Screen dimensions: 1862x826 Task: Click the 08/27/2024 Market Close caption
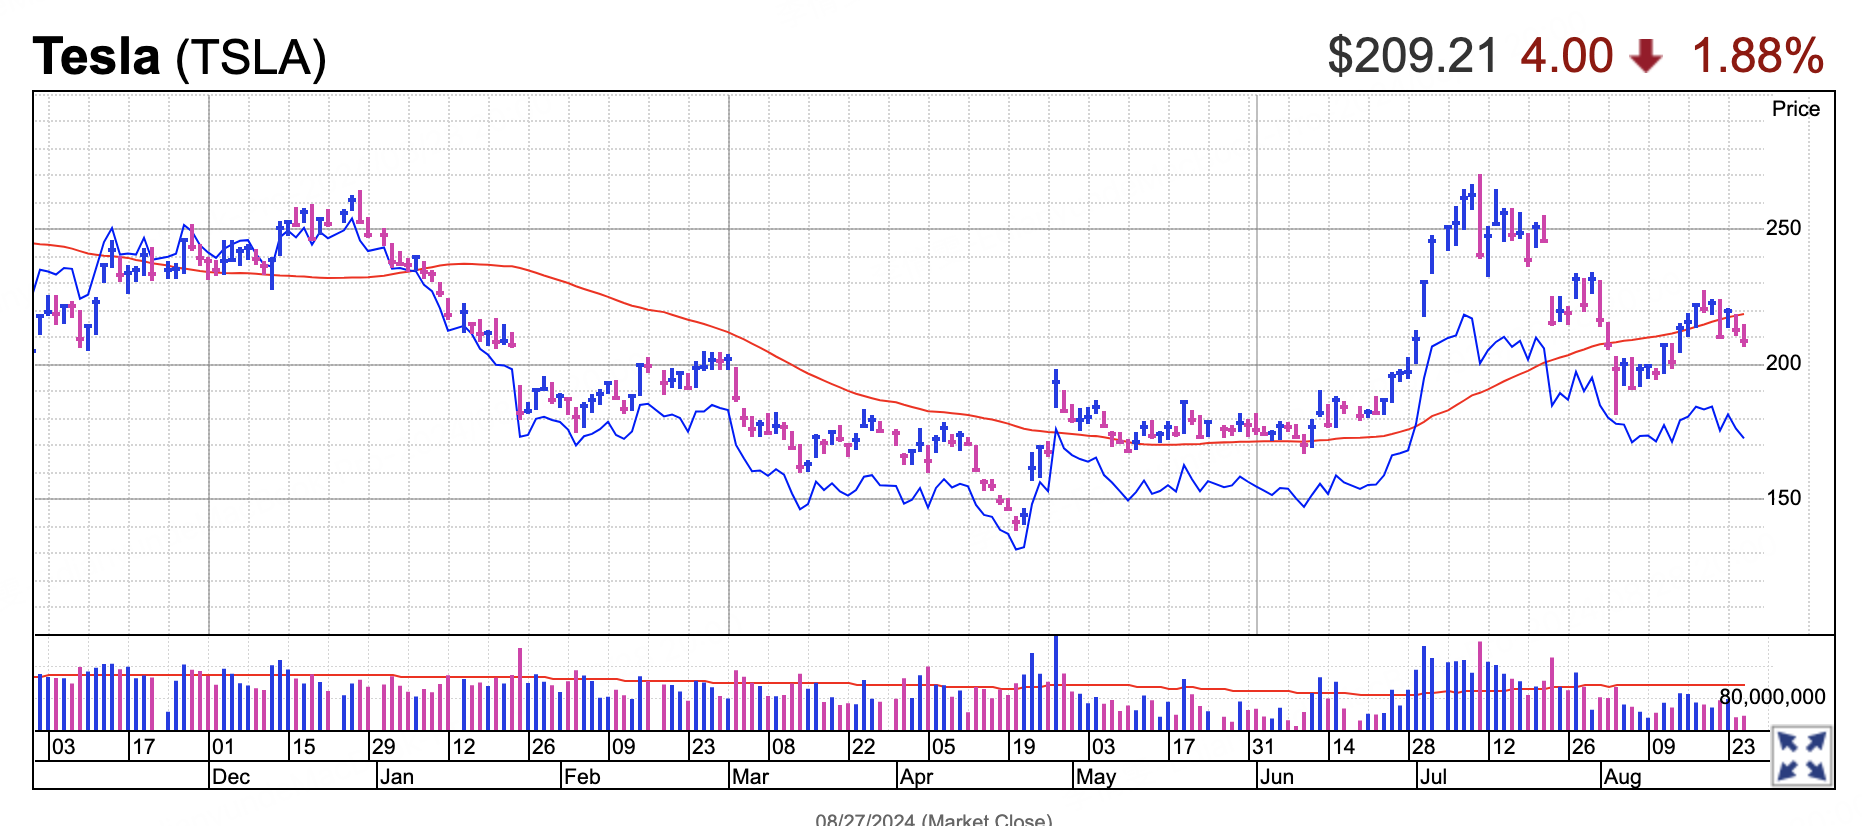[934, 819]
